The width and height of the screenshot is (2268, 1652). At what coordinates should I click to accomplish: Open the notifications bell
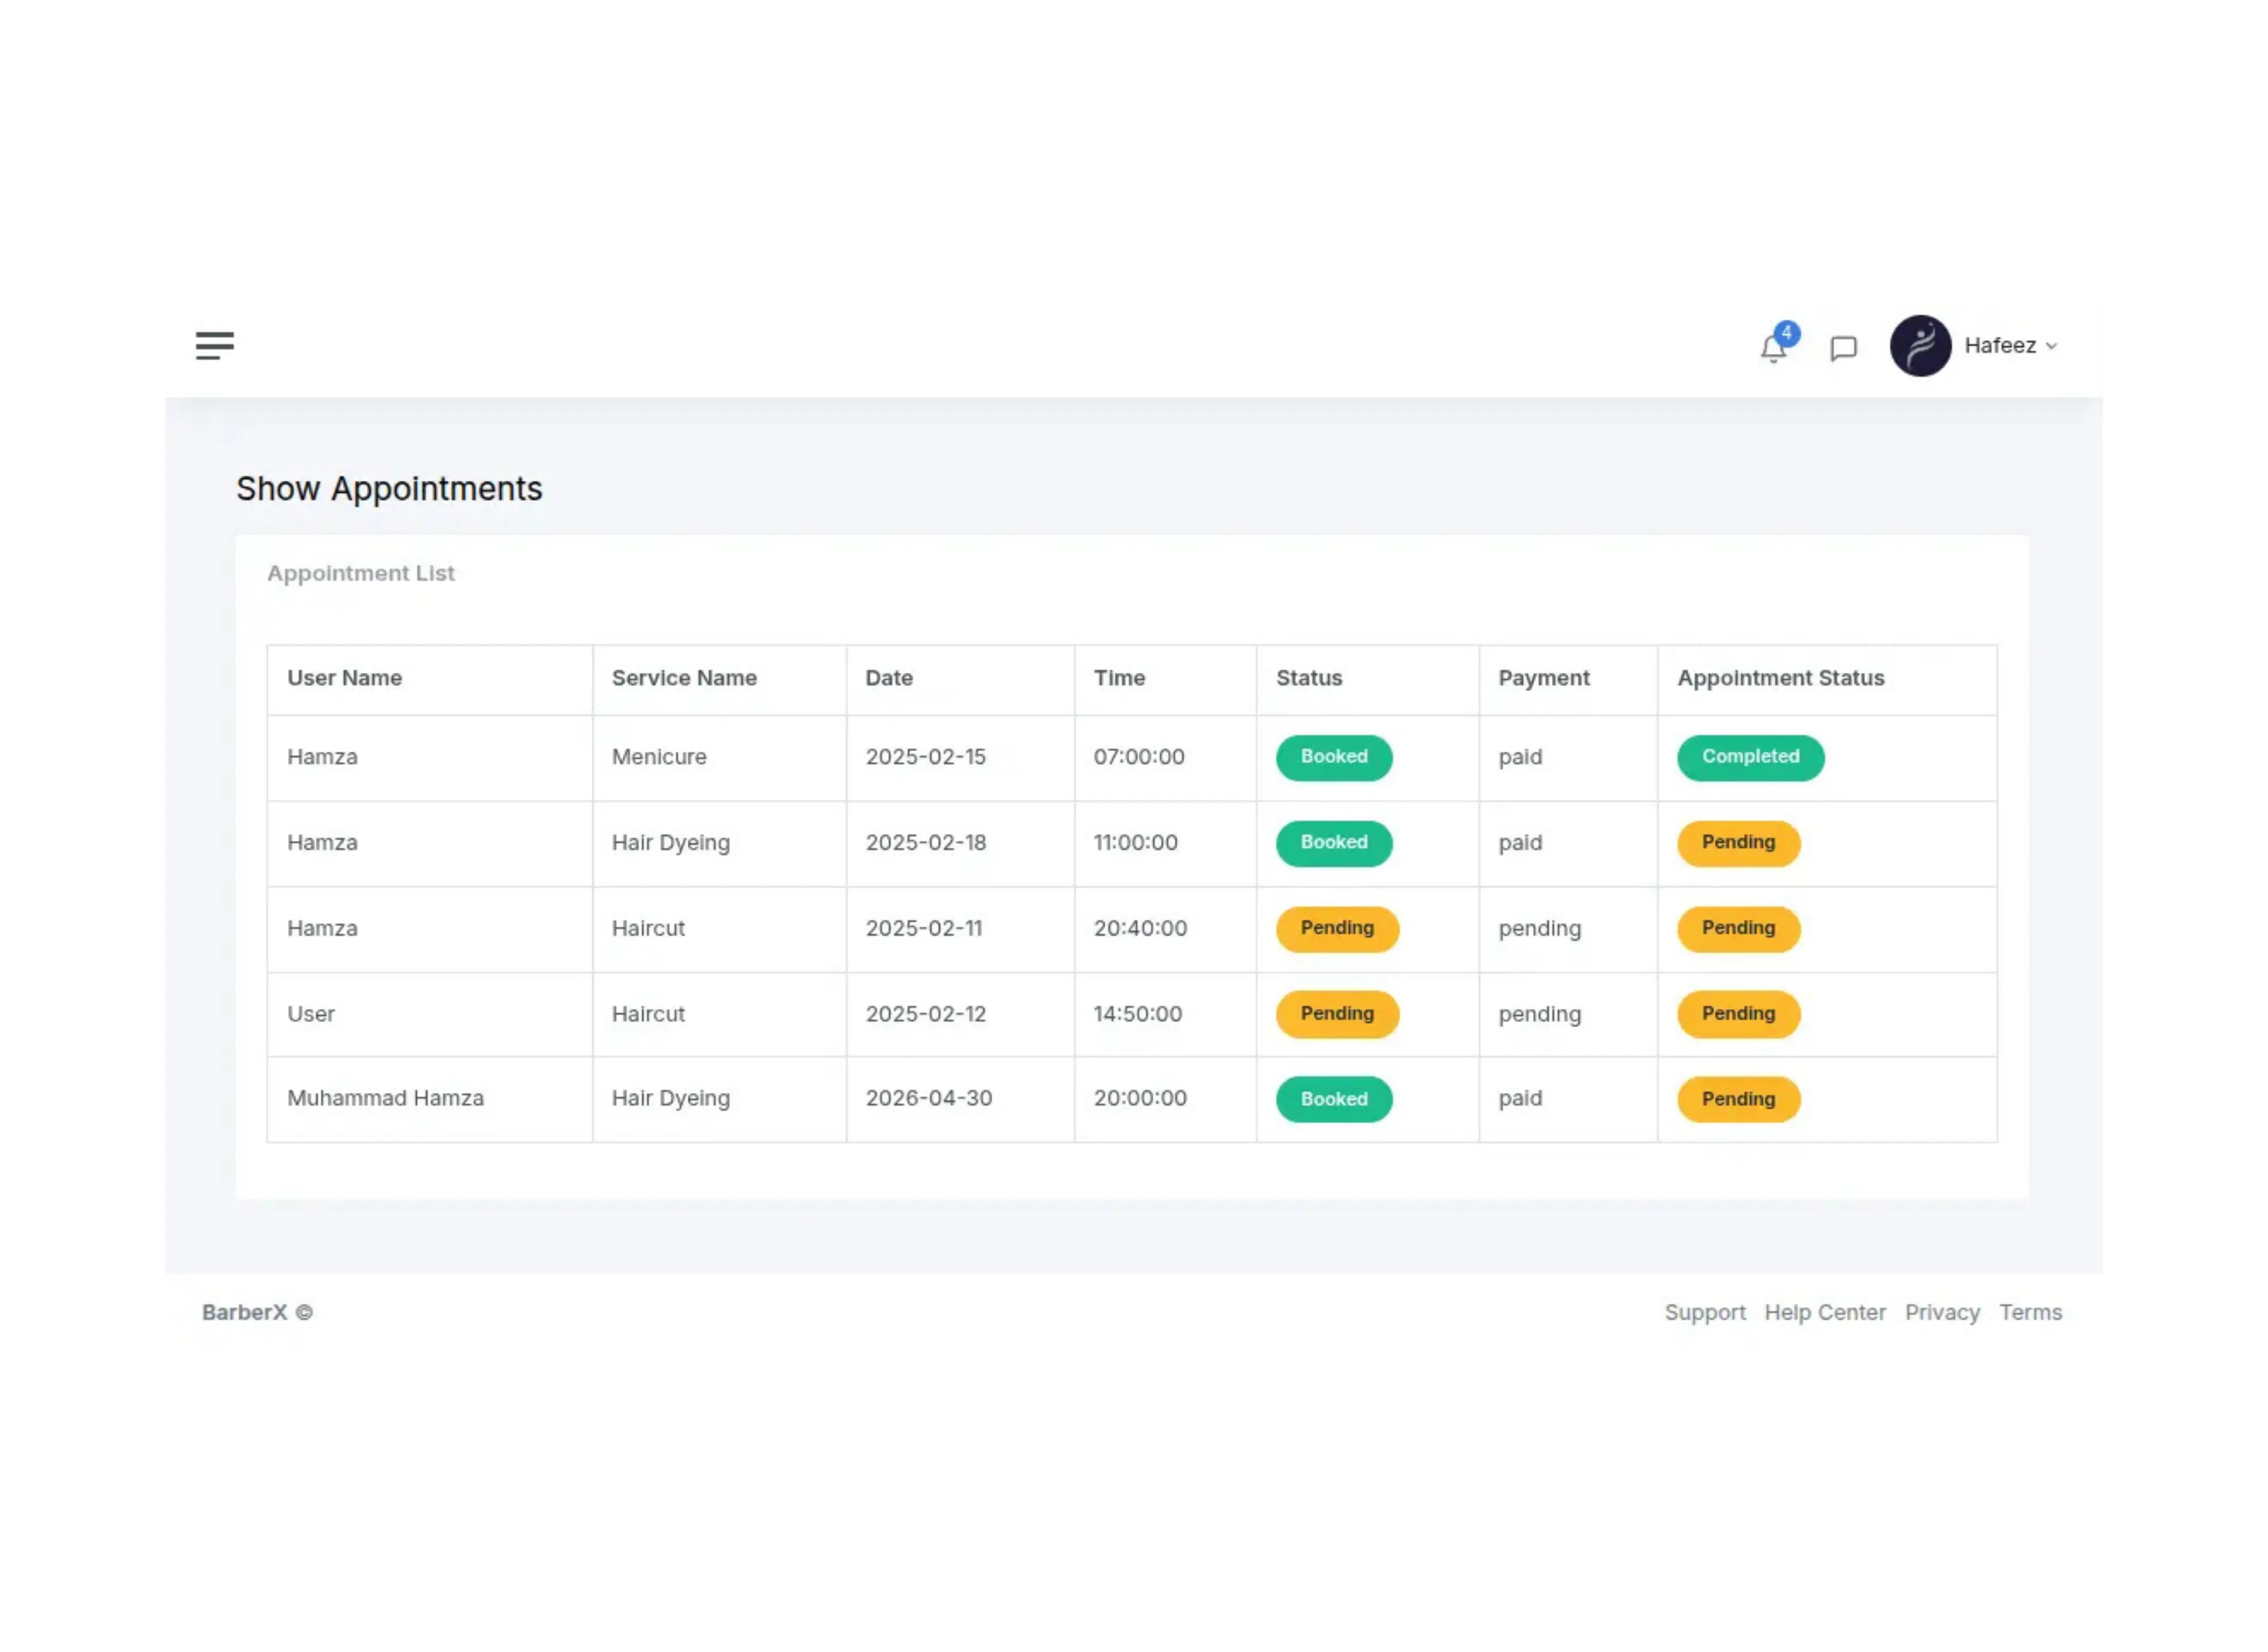(x=1774, y=348)
